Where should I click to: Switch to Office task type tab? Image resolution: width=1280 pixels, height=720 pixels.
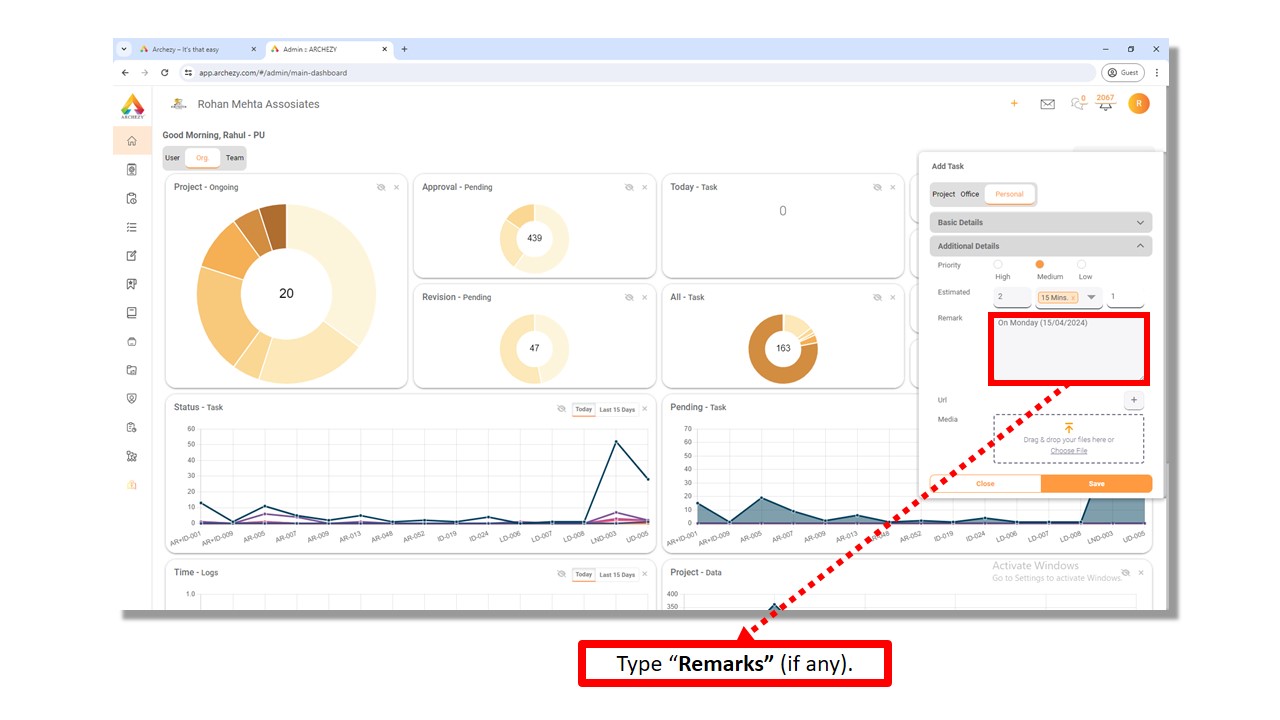pyautogui.click(x=970, y=194)
